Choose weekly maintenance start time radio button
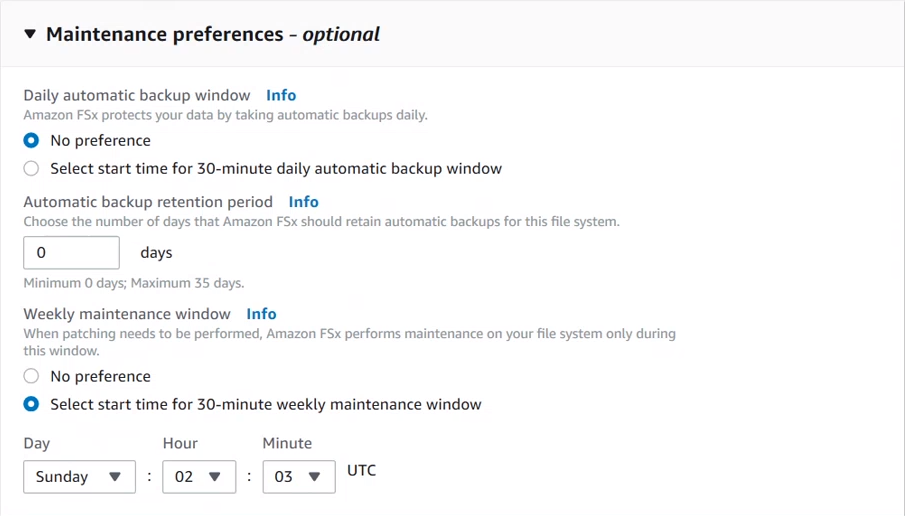 pyautogui.click(x=31, y=404)
